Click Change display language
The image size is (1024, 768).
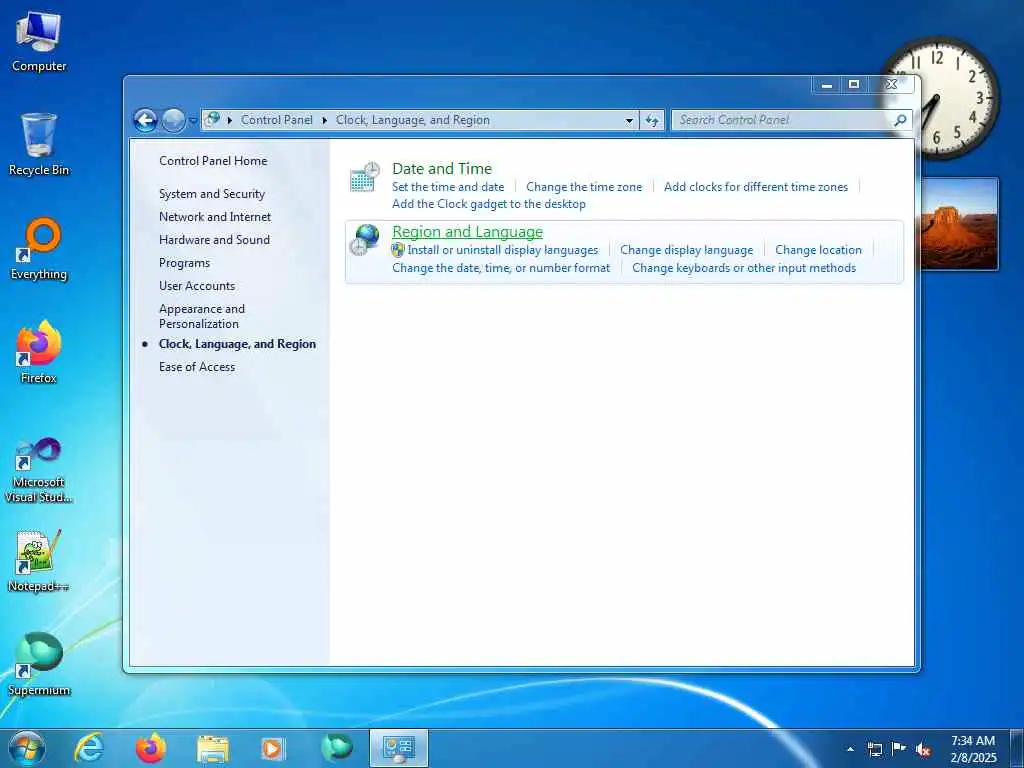click(x=686, y=250)
